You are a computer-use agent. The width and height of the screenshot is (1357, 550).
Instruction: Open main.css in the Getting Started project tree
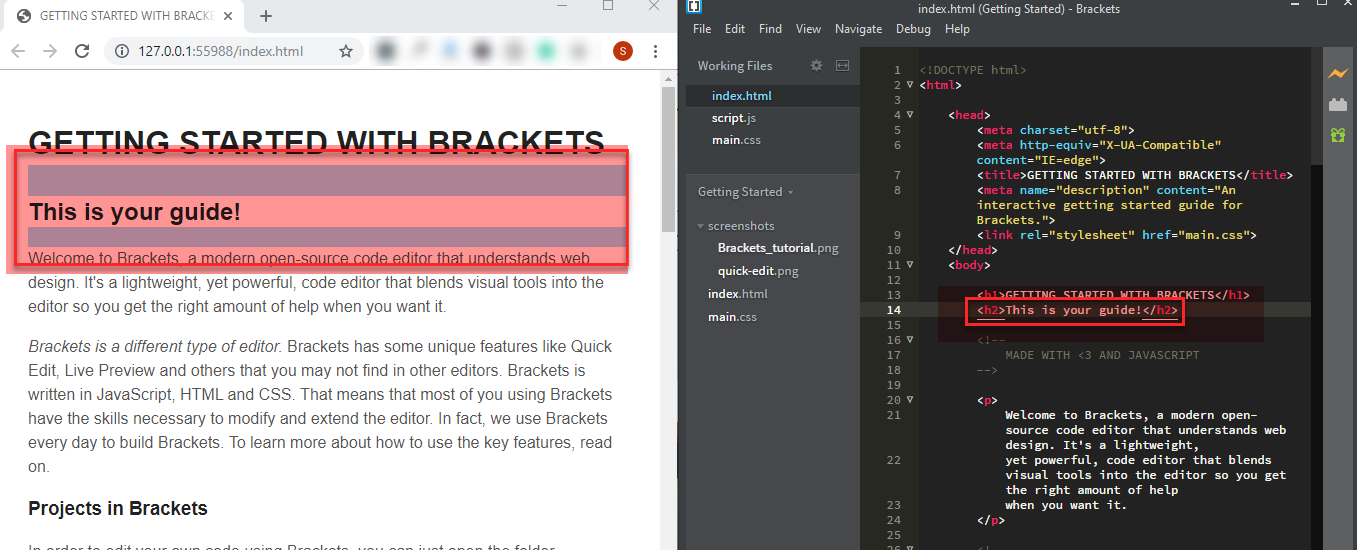(732, 317)
